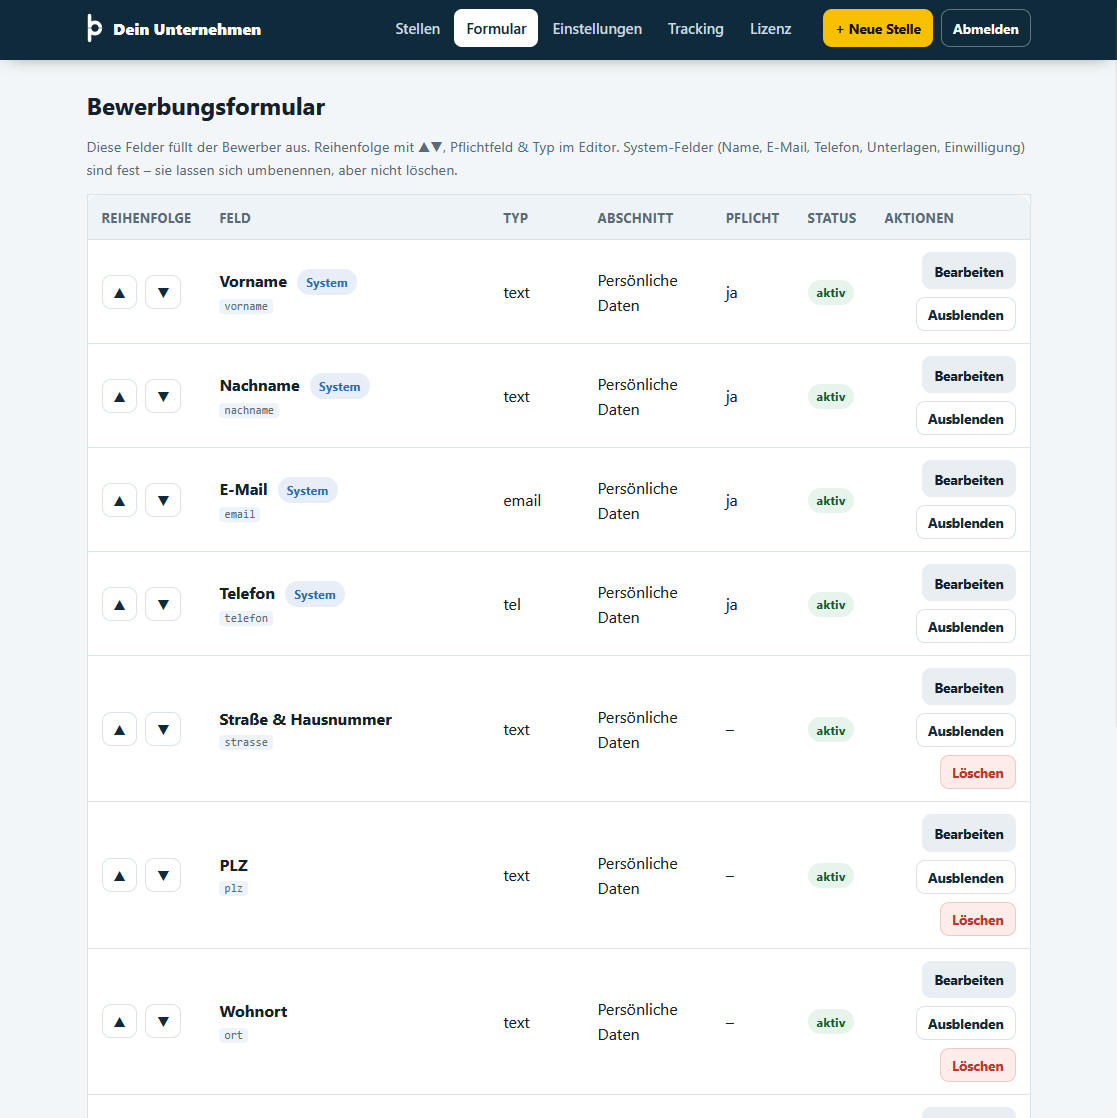Delete the Straße & Hausnummer field
1117x1118 pixels.
[x=977, y=773]
